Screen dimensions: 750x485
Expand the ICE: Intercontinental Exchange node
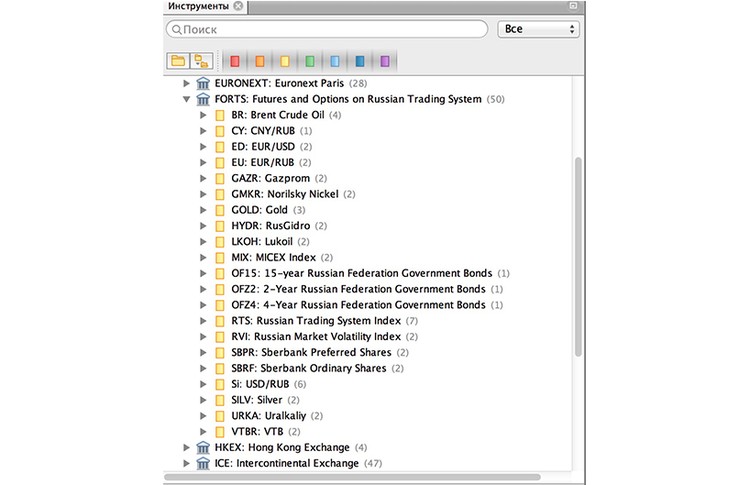187,463
